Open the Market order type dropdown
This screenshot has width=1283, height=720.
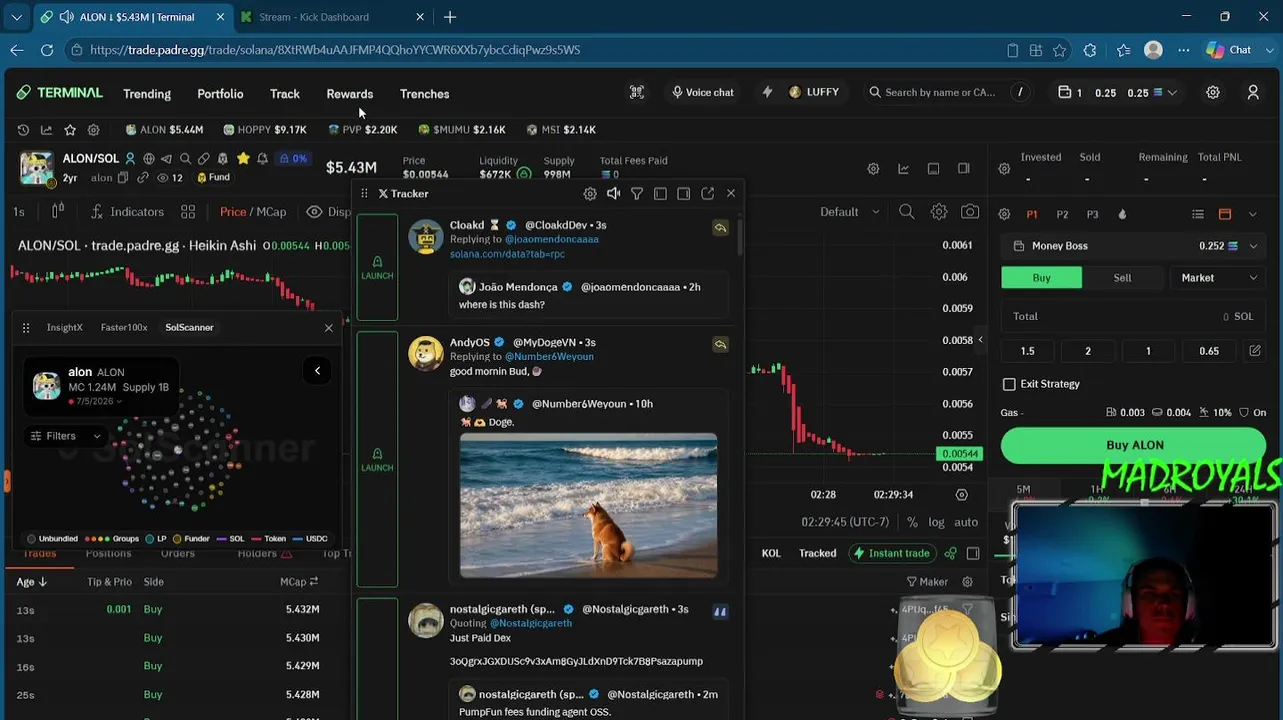1217,278
